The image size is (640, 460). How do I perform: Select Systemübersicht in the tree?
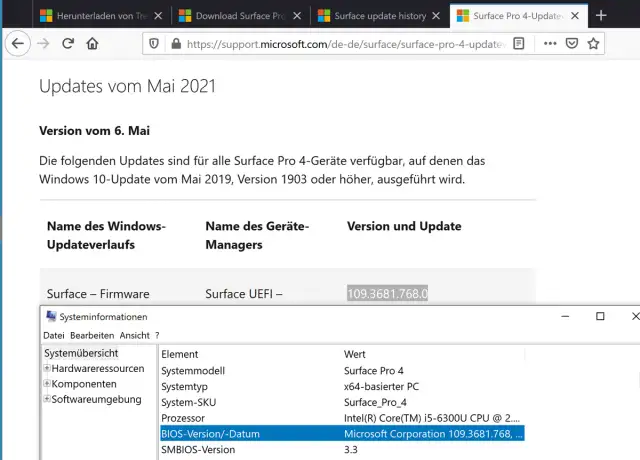[81, 354]
